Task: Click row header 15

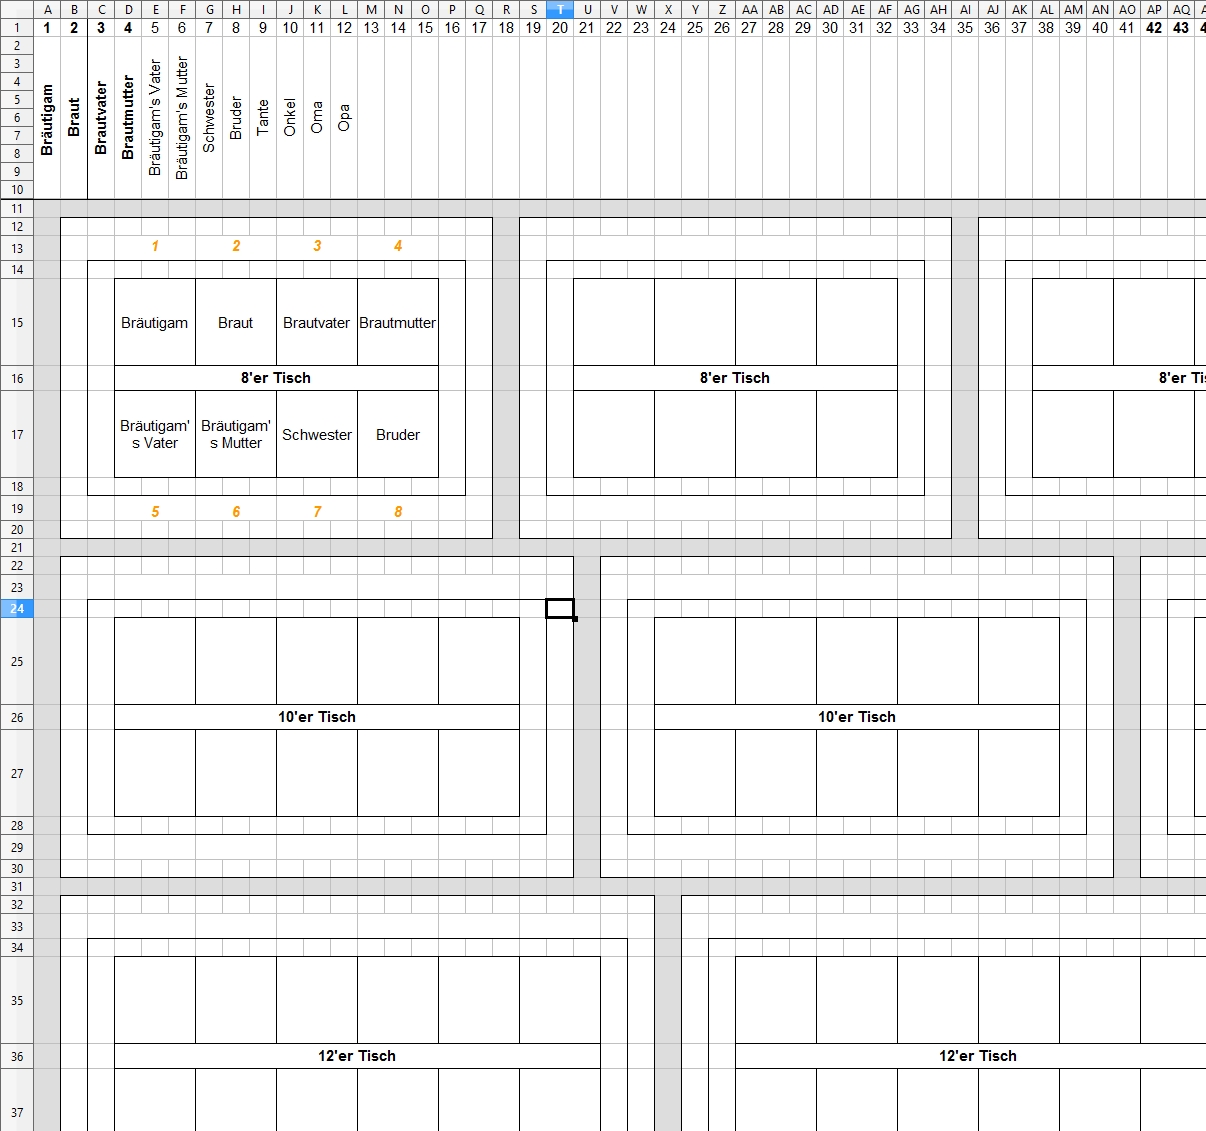Action: pyautogui.click(x=17, y=323)
